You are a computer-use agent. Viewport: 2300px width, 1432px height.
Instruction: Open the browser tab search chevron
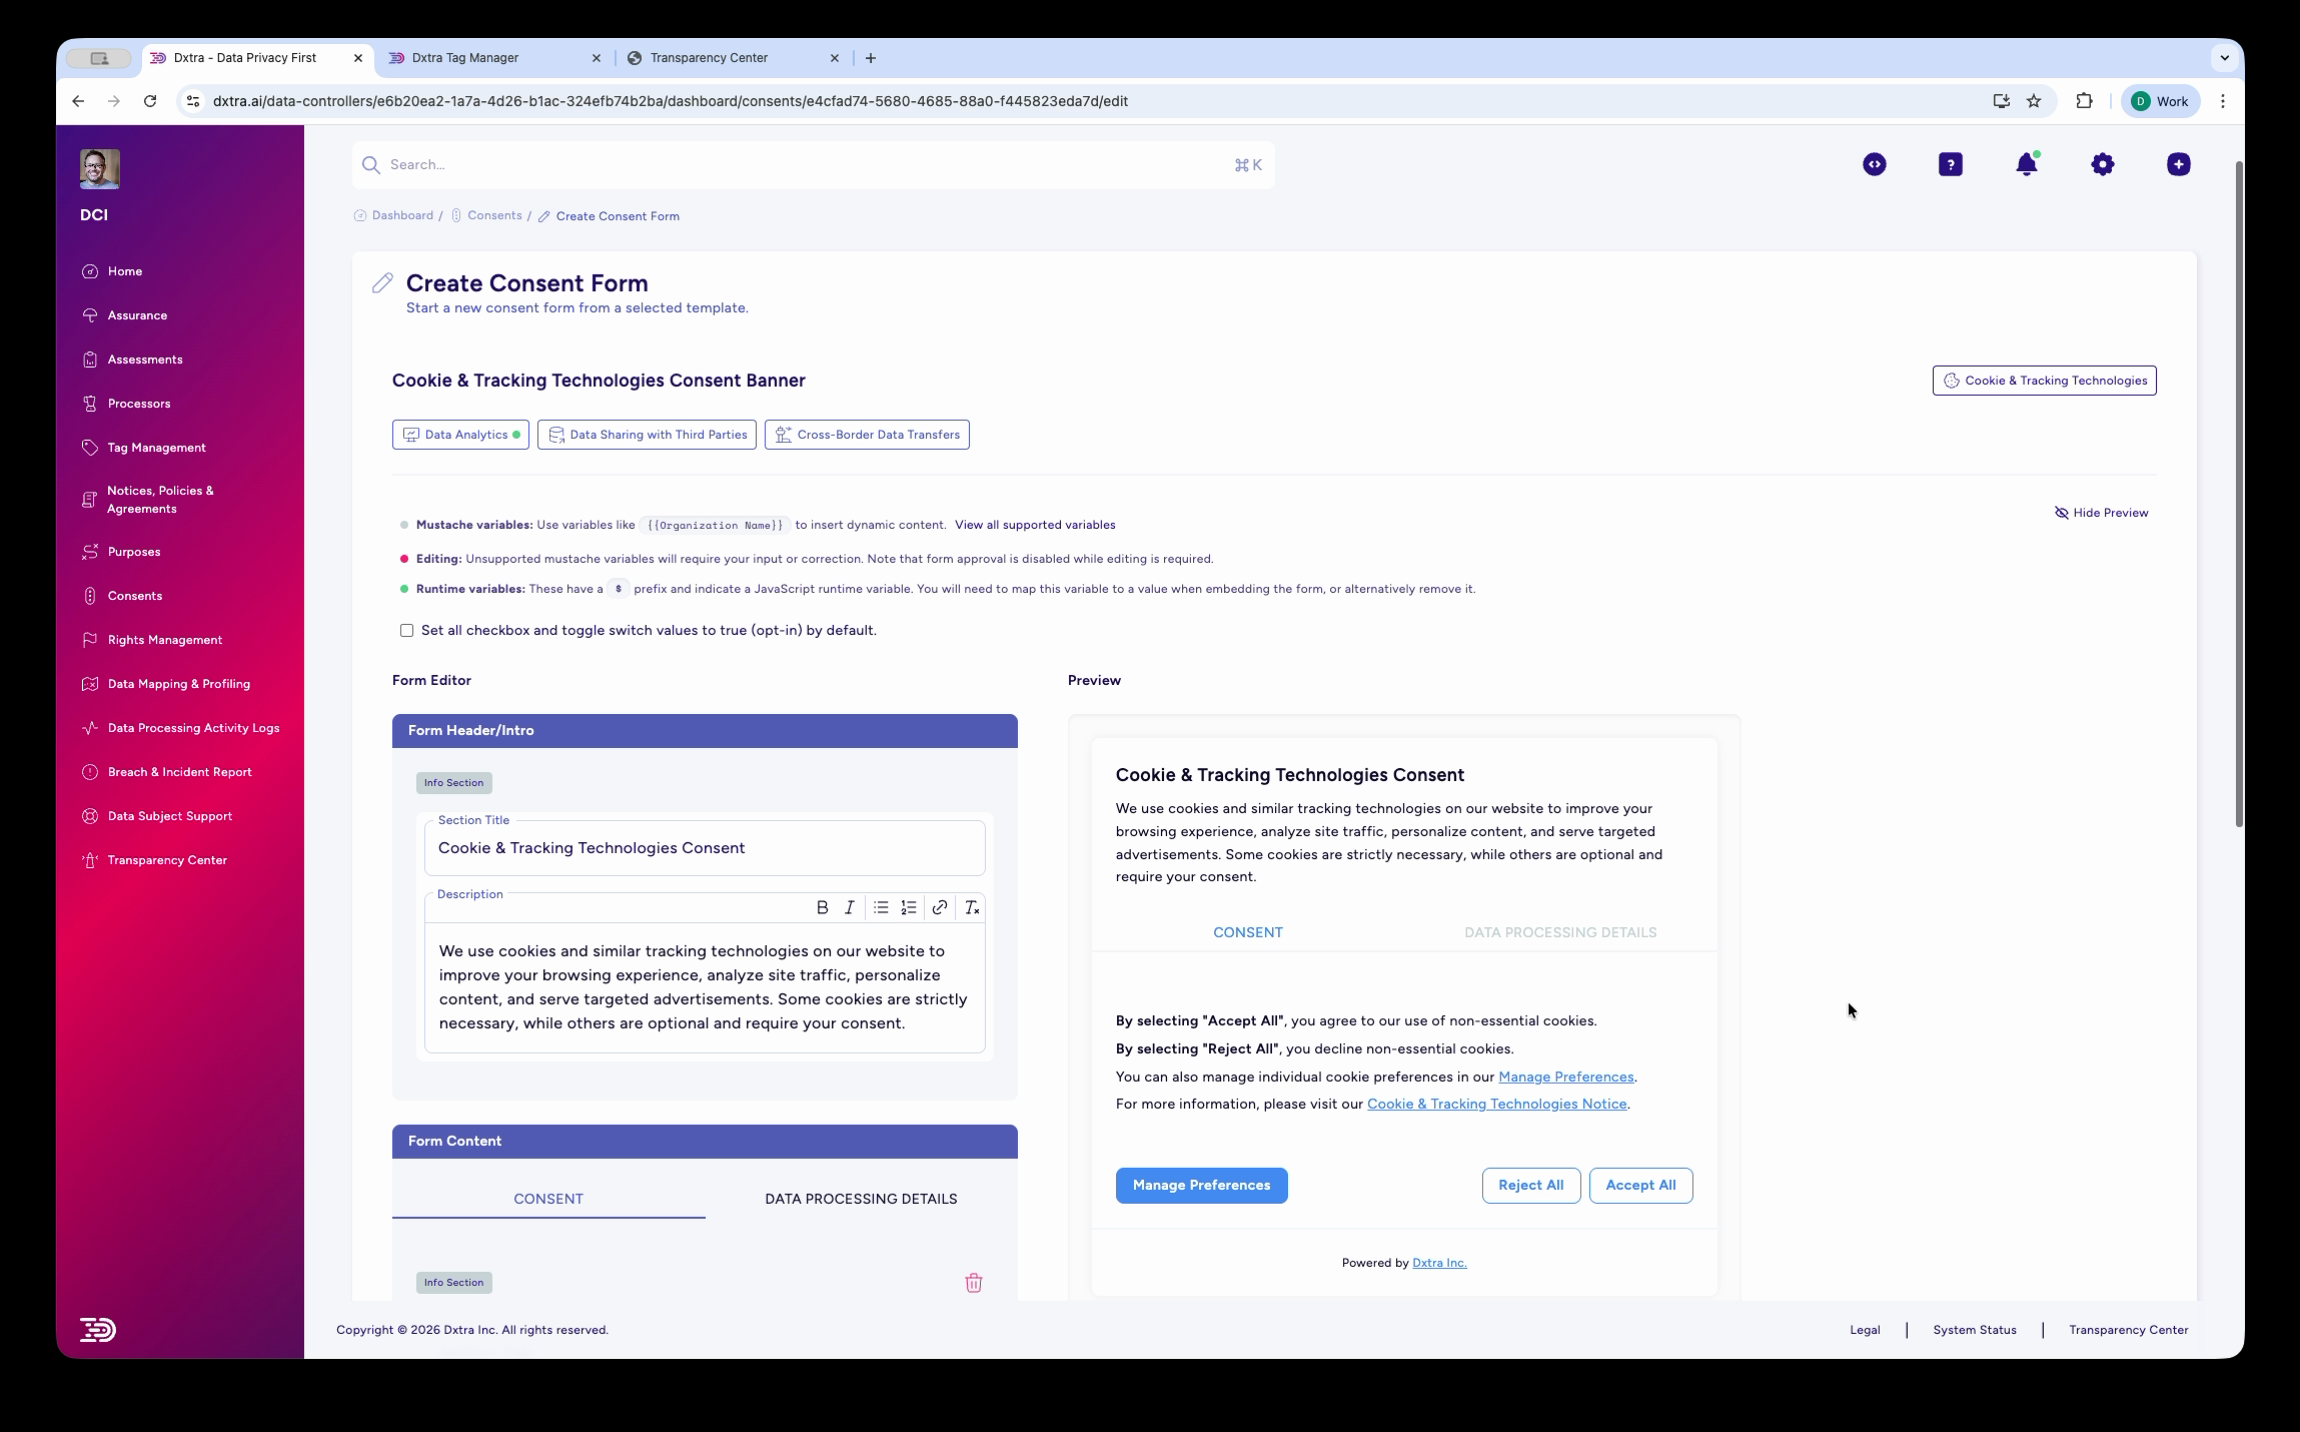2224,58
